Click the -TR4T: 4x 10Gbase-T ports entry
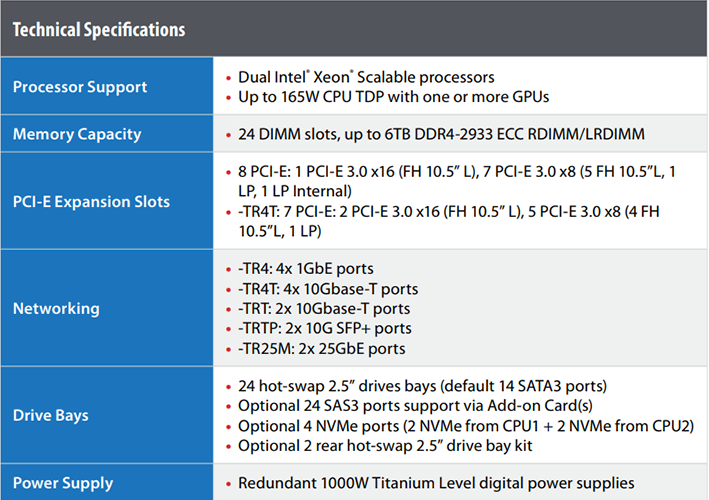709x500 pixels. 328,289
